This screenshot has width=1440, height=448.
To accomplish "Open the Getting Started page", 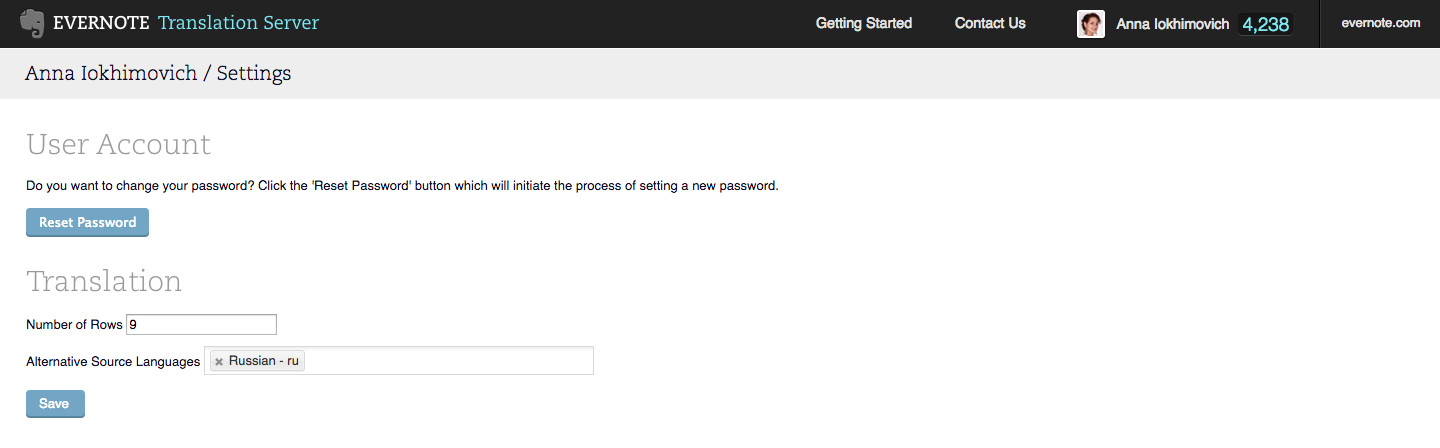I will [864, 23].
